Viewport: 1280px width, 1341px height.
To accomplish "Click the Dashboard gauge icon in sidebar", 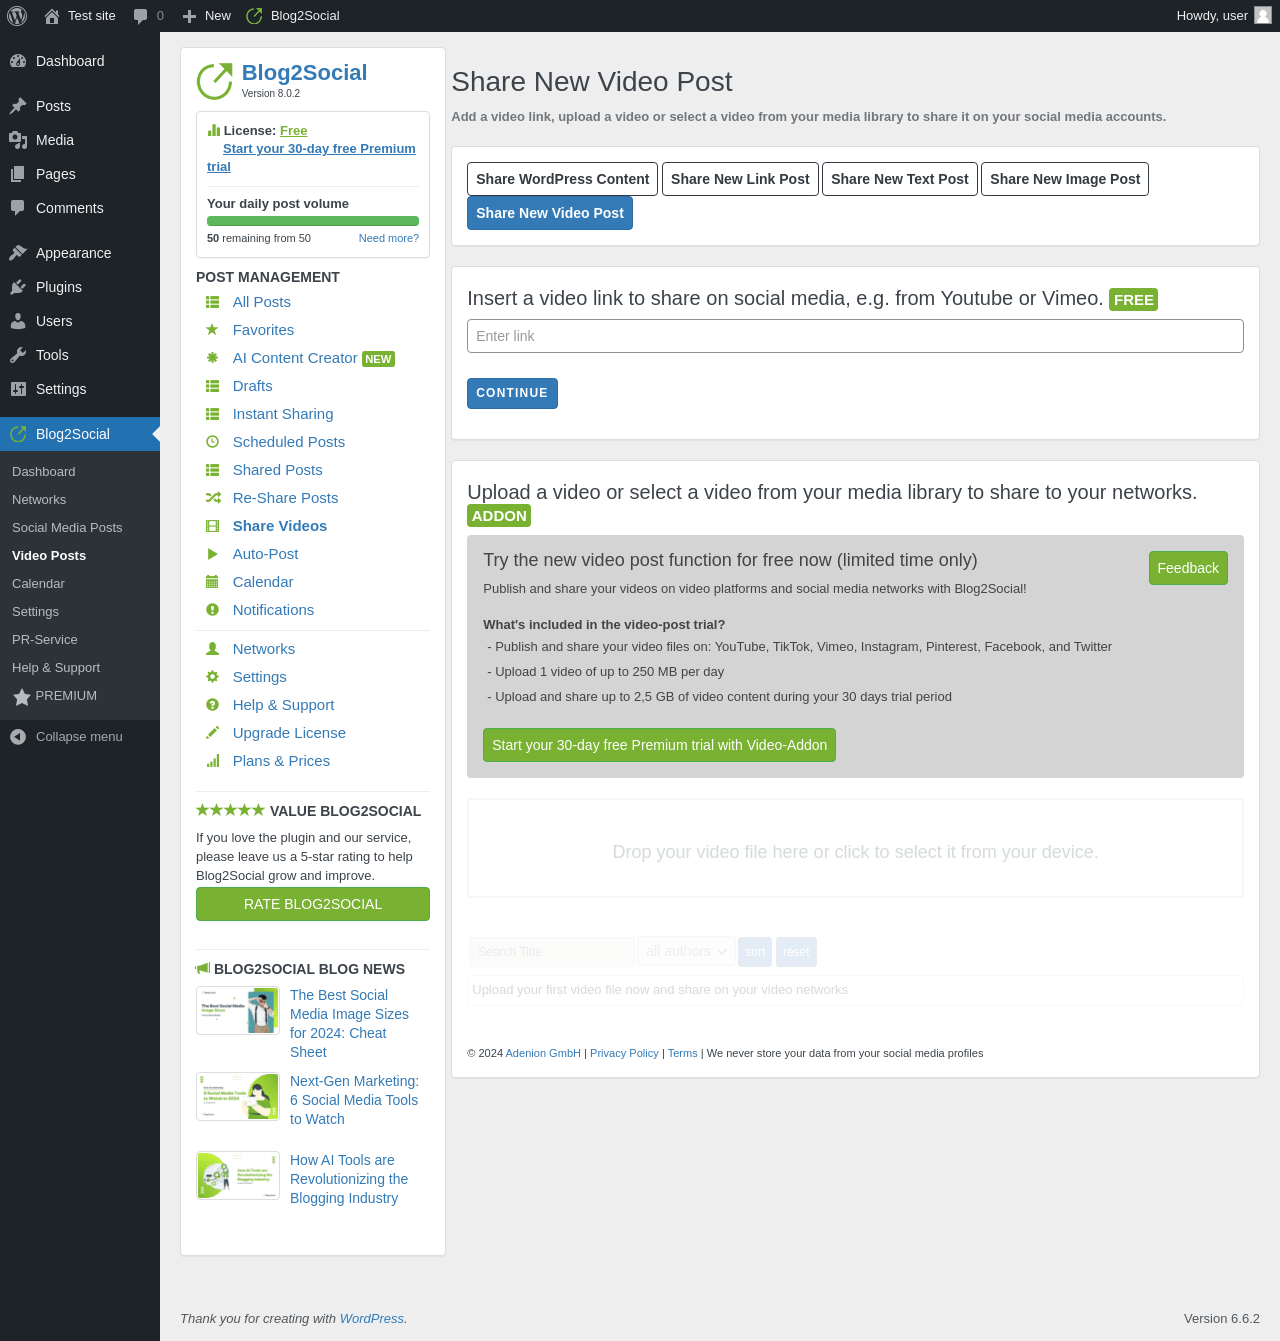I will pyautogui.click(x=18, y=61).
